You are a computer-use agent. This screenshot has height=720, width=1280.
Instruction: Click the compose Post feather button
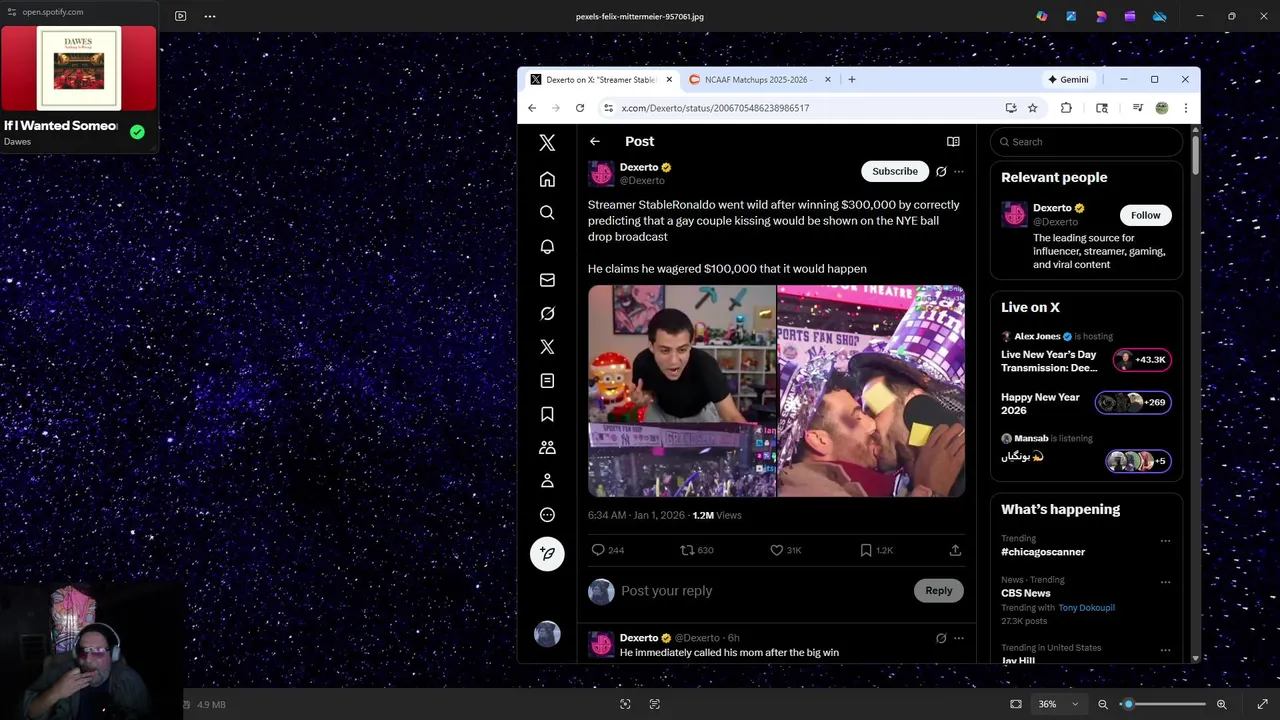tap(547, 553)
